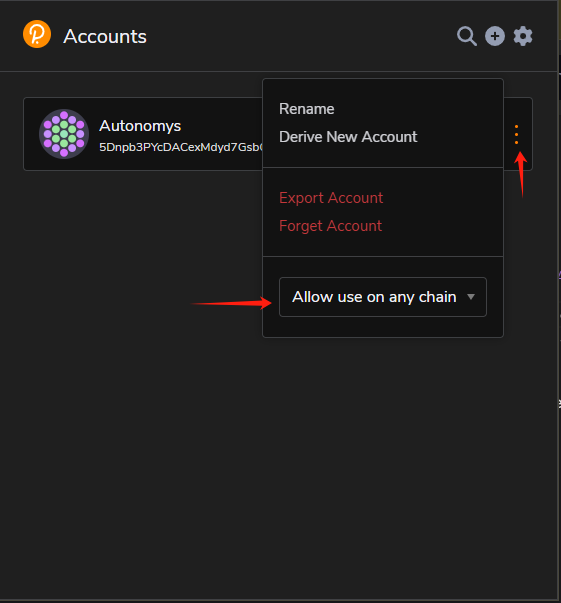Open the account search magnifier
The height and width of the screenshot is (603, 561).
[467, 36]
